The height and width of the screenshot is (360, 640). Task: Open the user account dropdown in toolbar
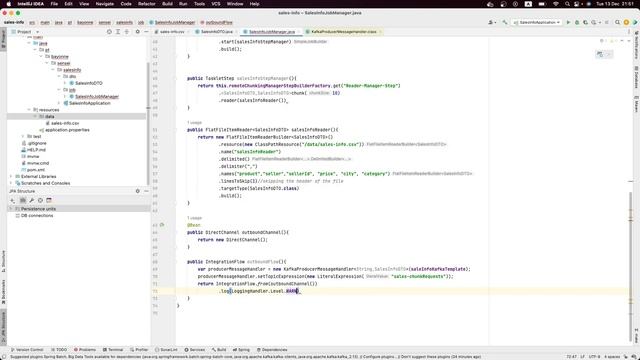(492, 22)
